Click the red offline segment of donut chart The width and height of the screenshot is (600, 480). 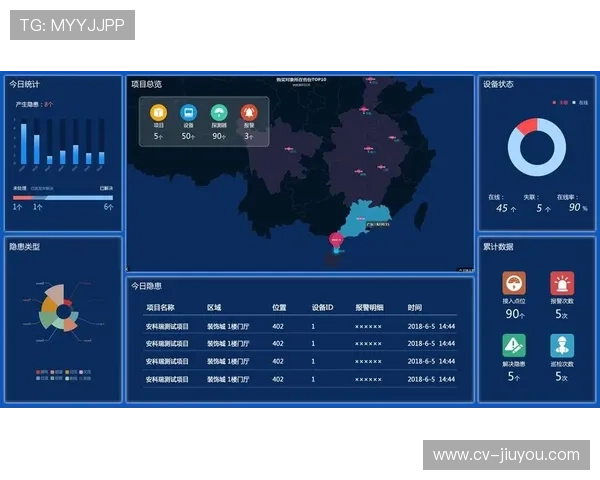(x=526, y=127)
